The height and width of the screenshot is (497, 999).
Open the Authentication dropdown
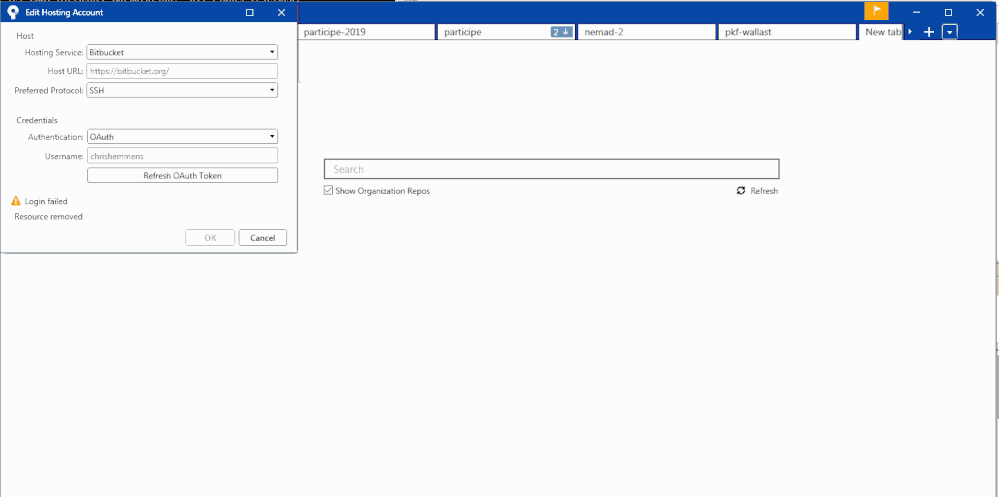pyautogui.click(x=182, y=136)
